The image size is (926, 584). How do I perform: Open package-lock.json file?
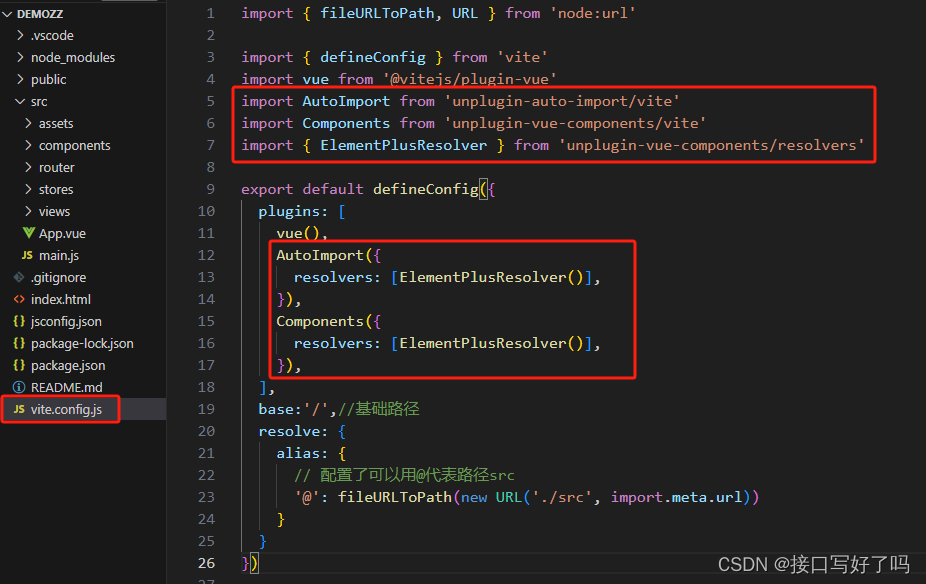tap(82, 344)
